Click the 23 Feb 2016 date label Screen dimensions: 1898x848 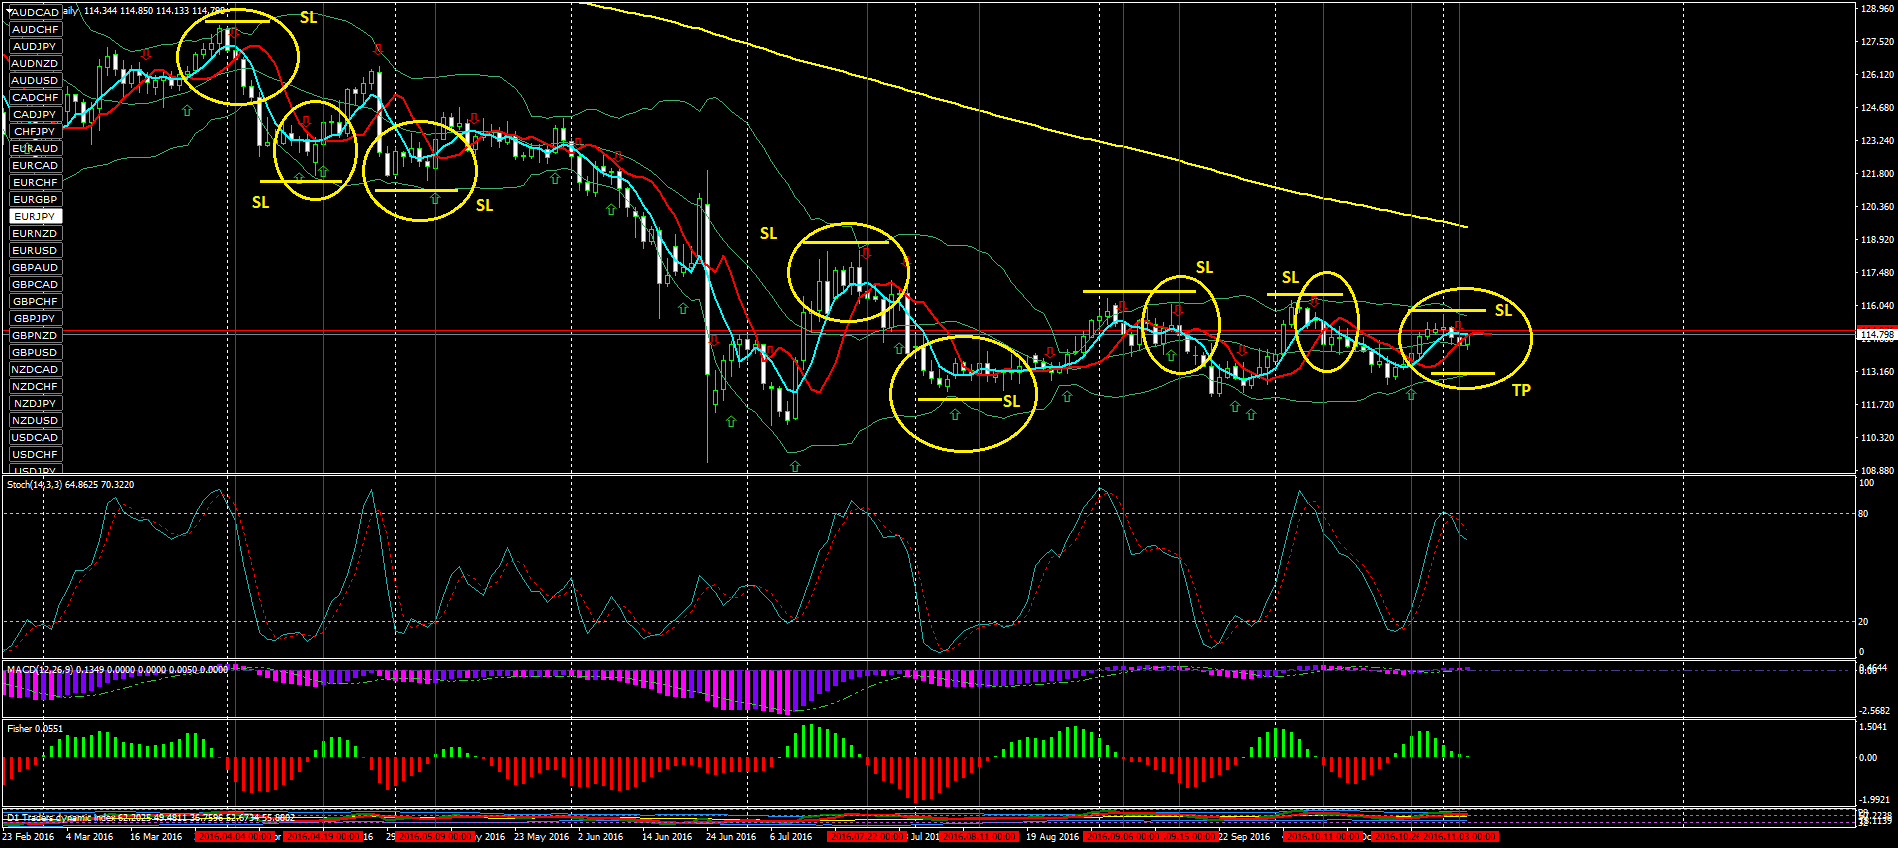coord(28,837)
